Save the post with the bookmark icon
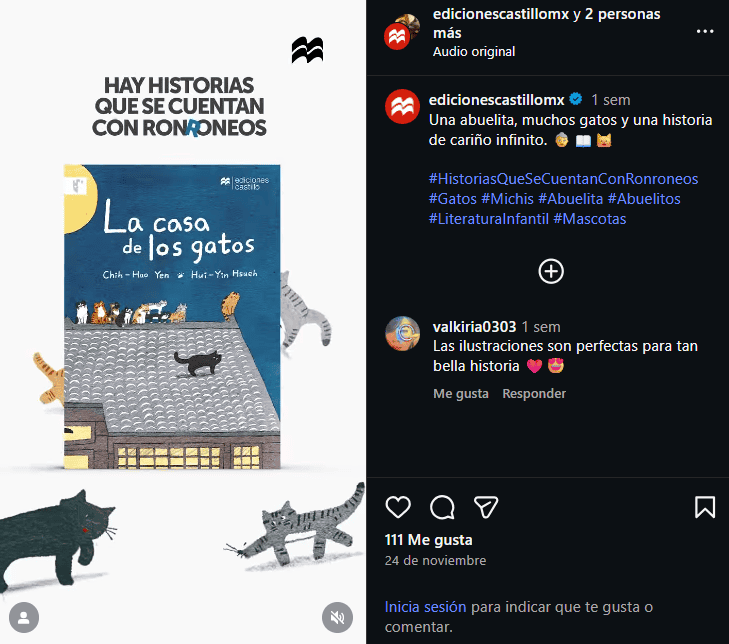 (x=705, y=507)
